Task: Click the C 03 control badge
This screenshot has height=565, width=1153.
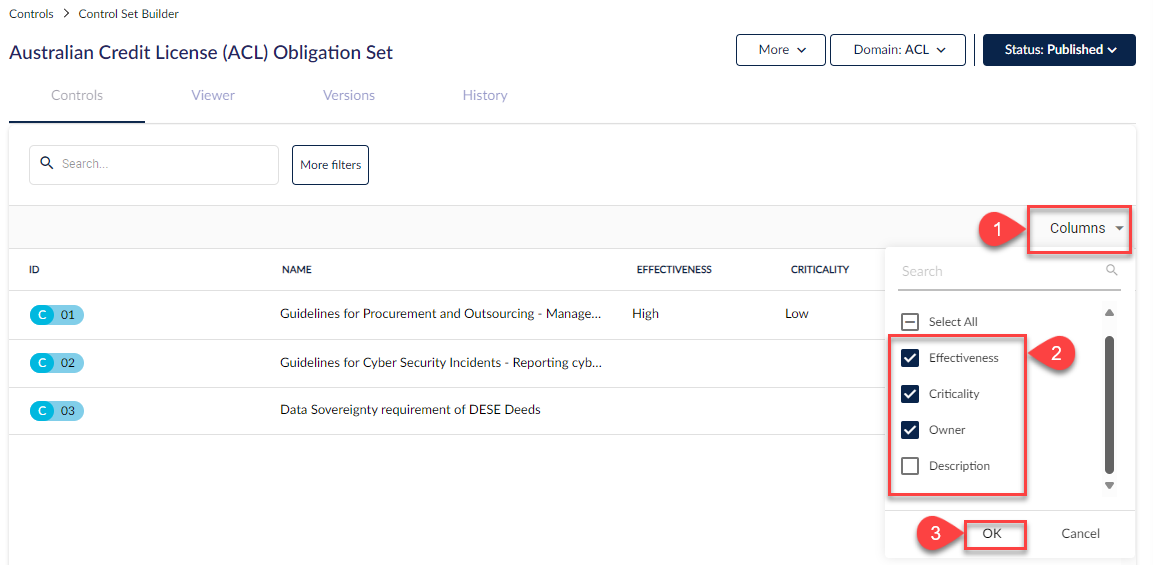Action: 57,411
